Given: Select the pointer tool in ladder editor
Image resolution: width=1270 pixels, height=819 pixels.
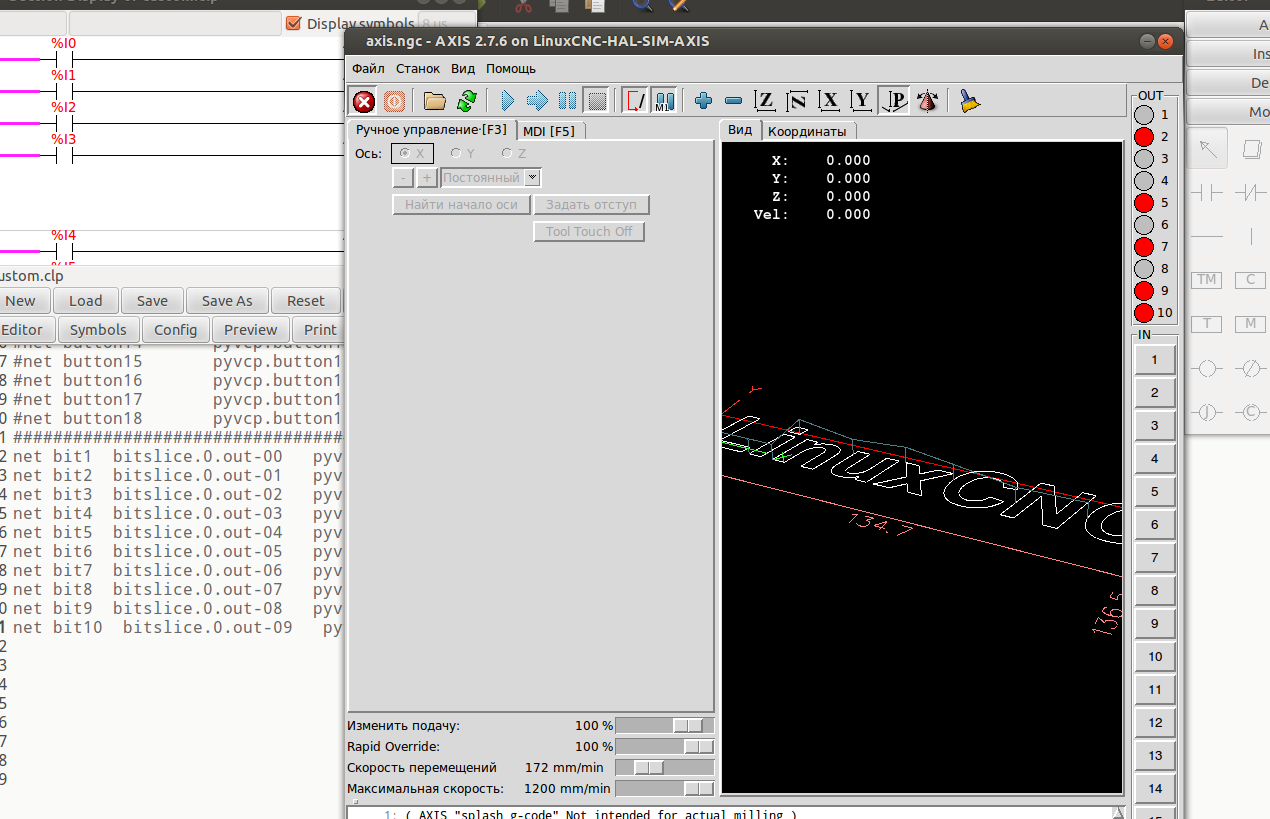Looking at the screenshot, I should coord(1207,149).
